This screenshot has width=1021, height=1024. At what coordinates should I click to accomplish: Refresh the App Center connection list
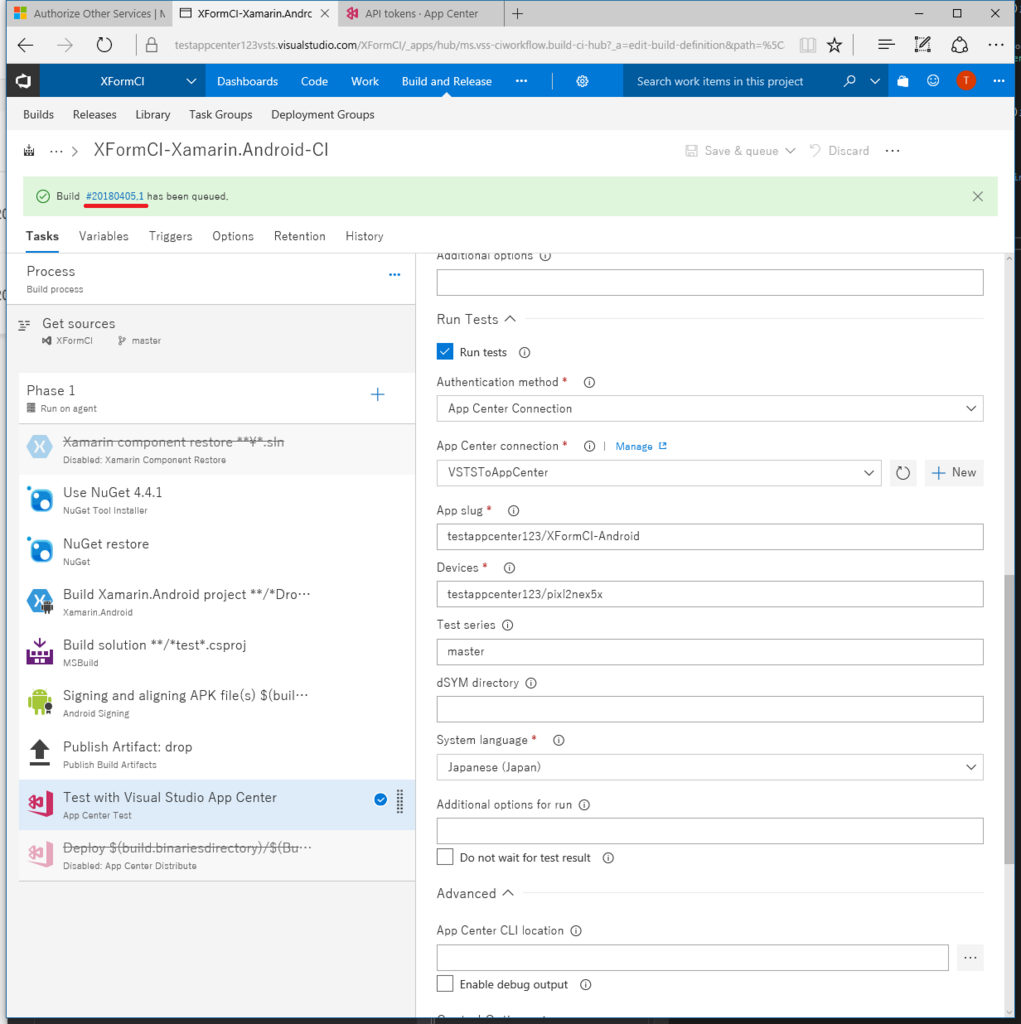903,473
